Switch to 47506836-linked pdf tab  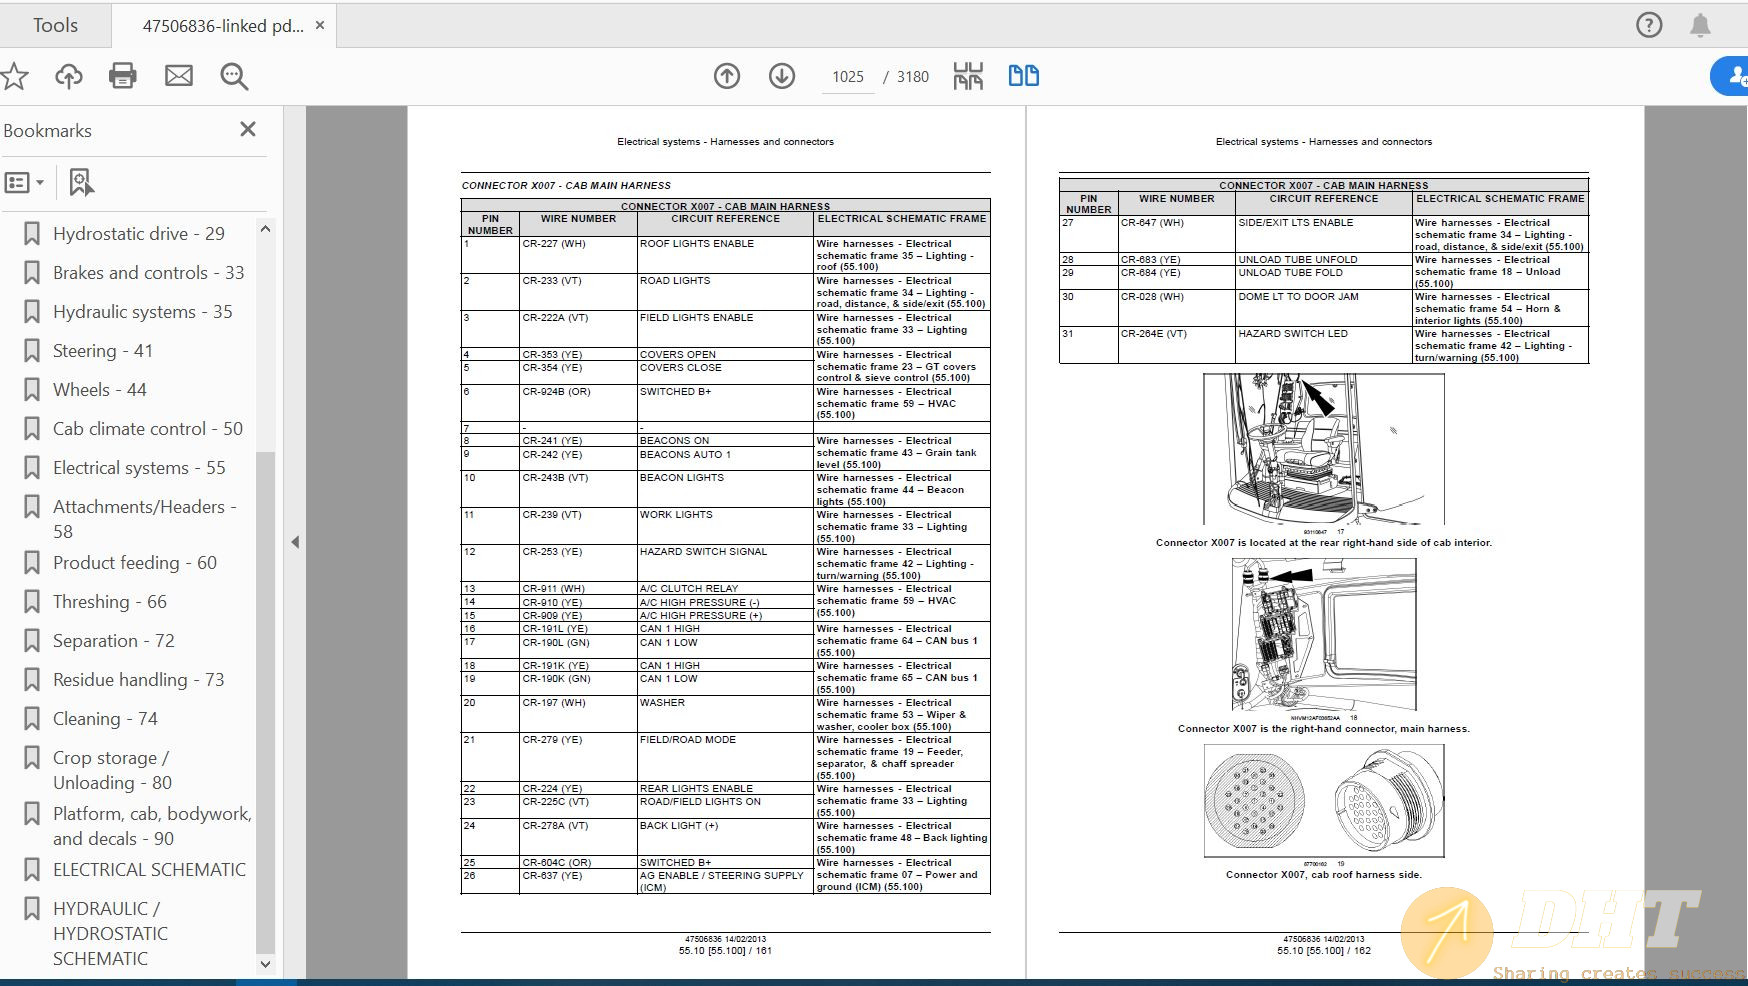223,26
